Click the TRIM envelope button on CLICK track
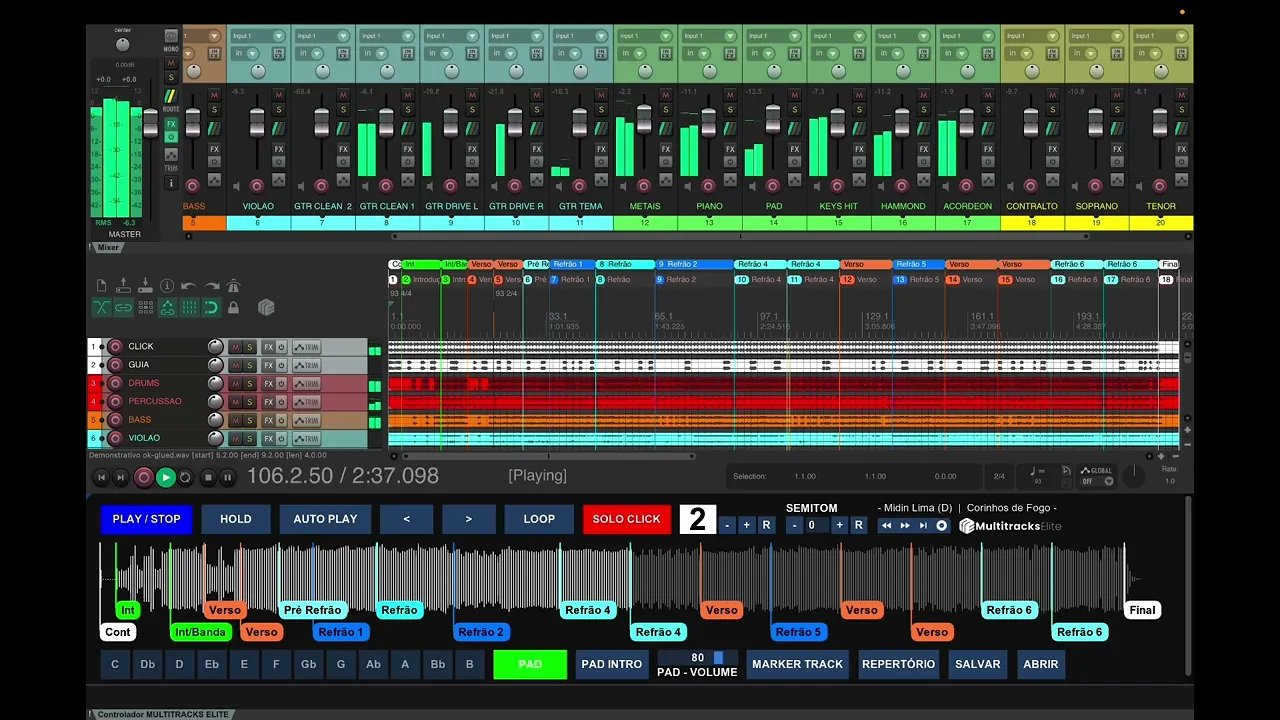 coord(306,347)
